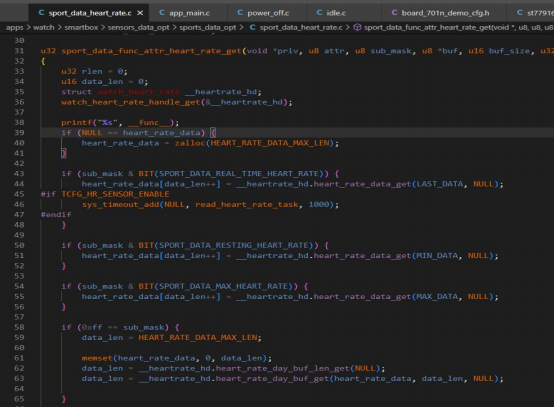Open 'sports_data_opt' breadcrumb folder
This screenshot has height=407, width=554.
[208, 27]
